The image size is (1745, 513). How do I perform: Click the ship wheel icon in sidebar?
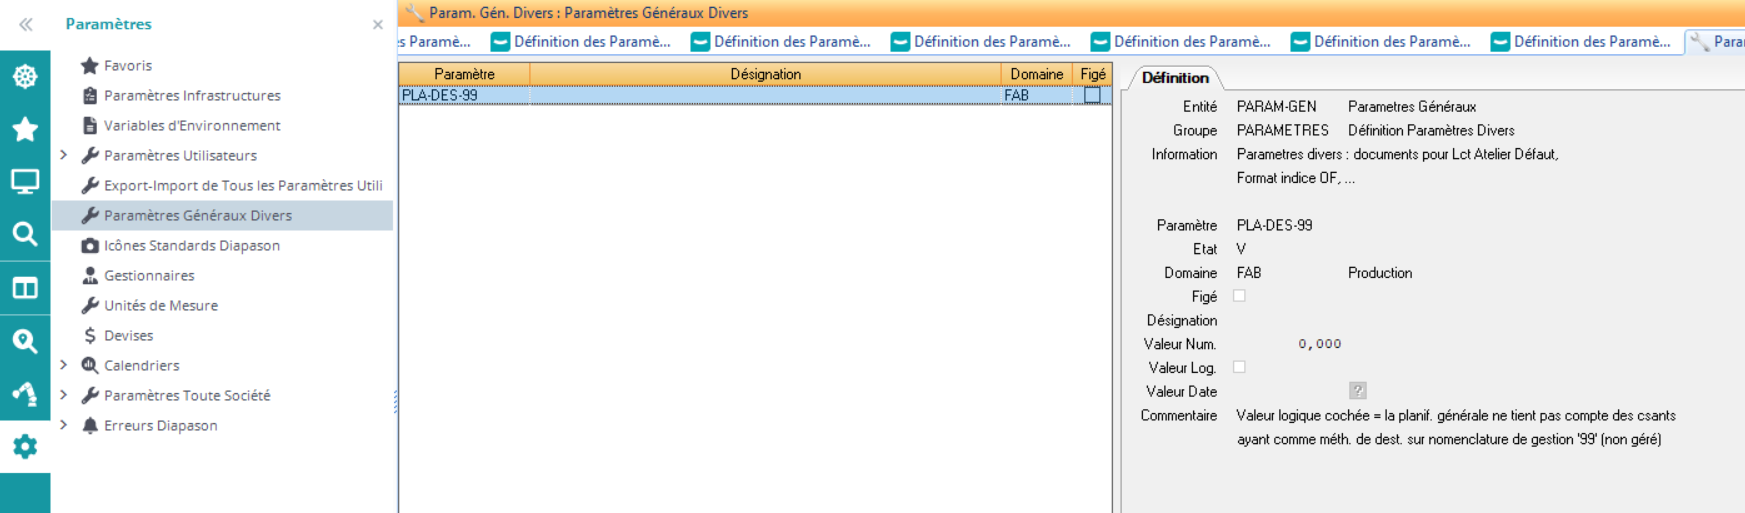25,76
